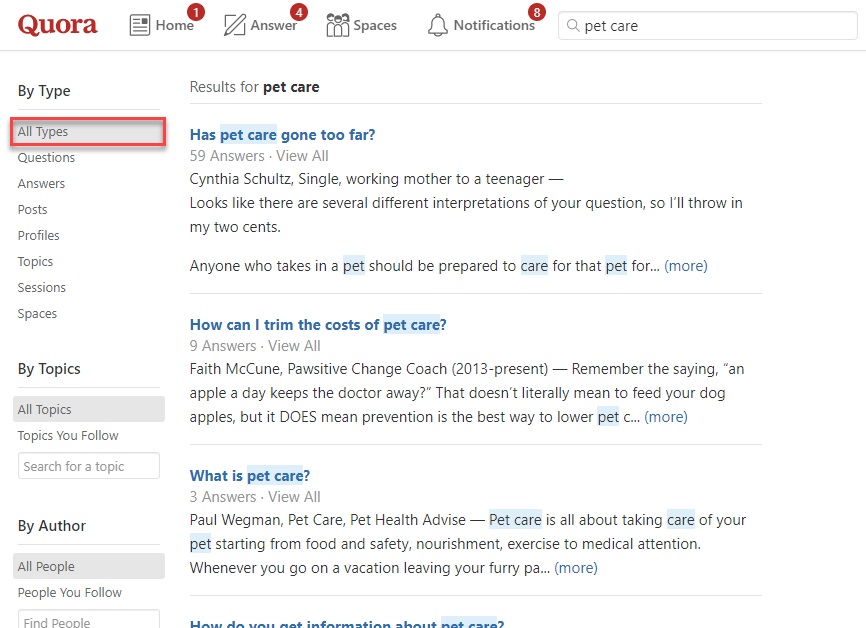Show only People You Follow
The image size is (866, 628).
coord(70,592)
